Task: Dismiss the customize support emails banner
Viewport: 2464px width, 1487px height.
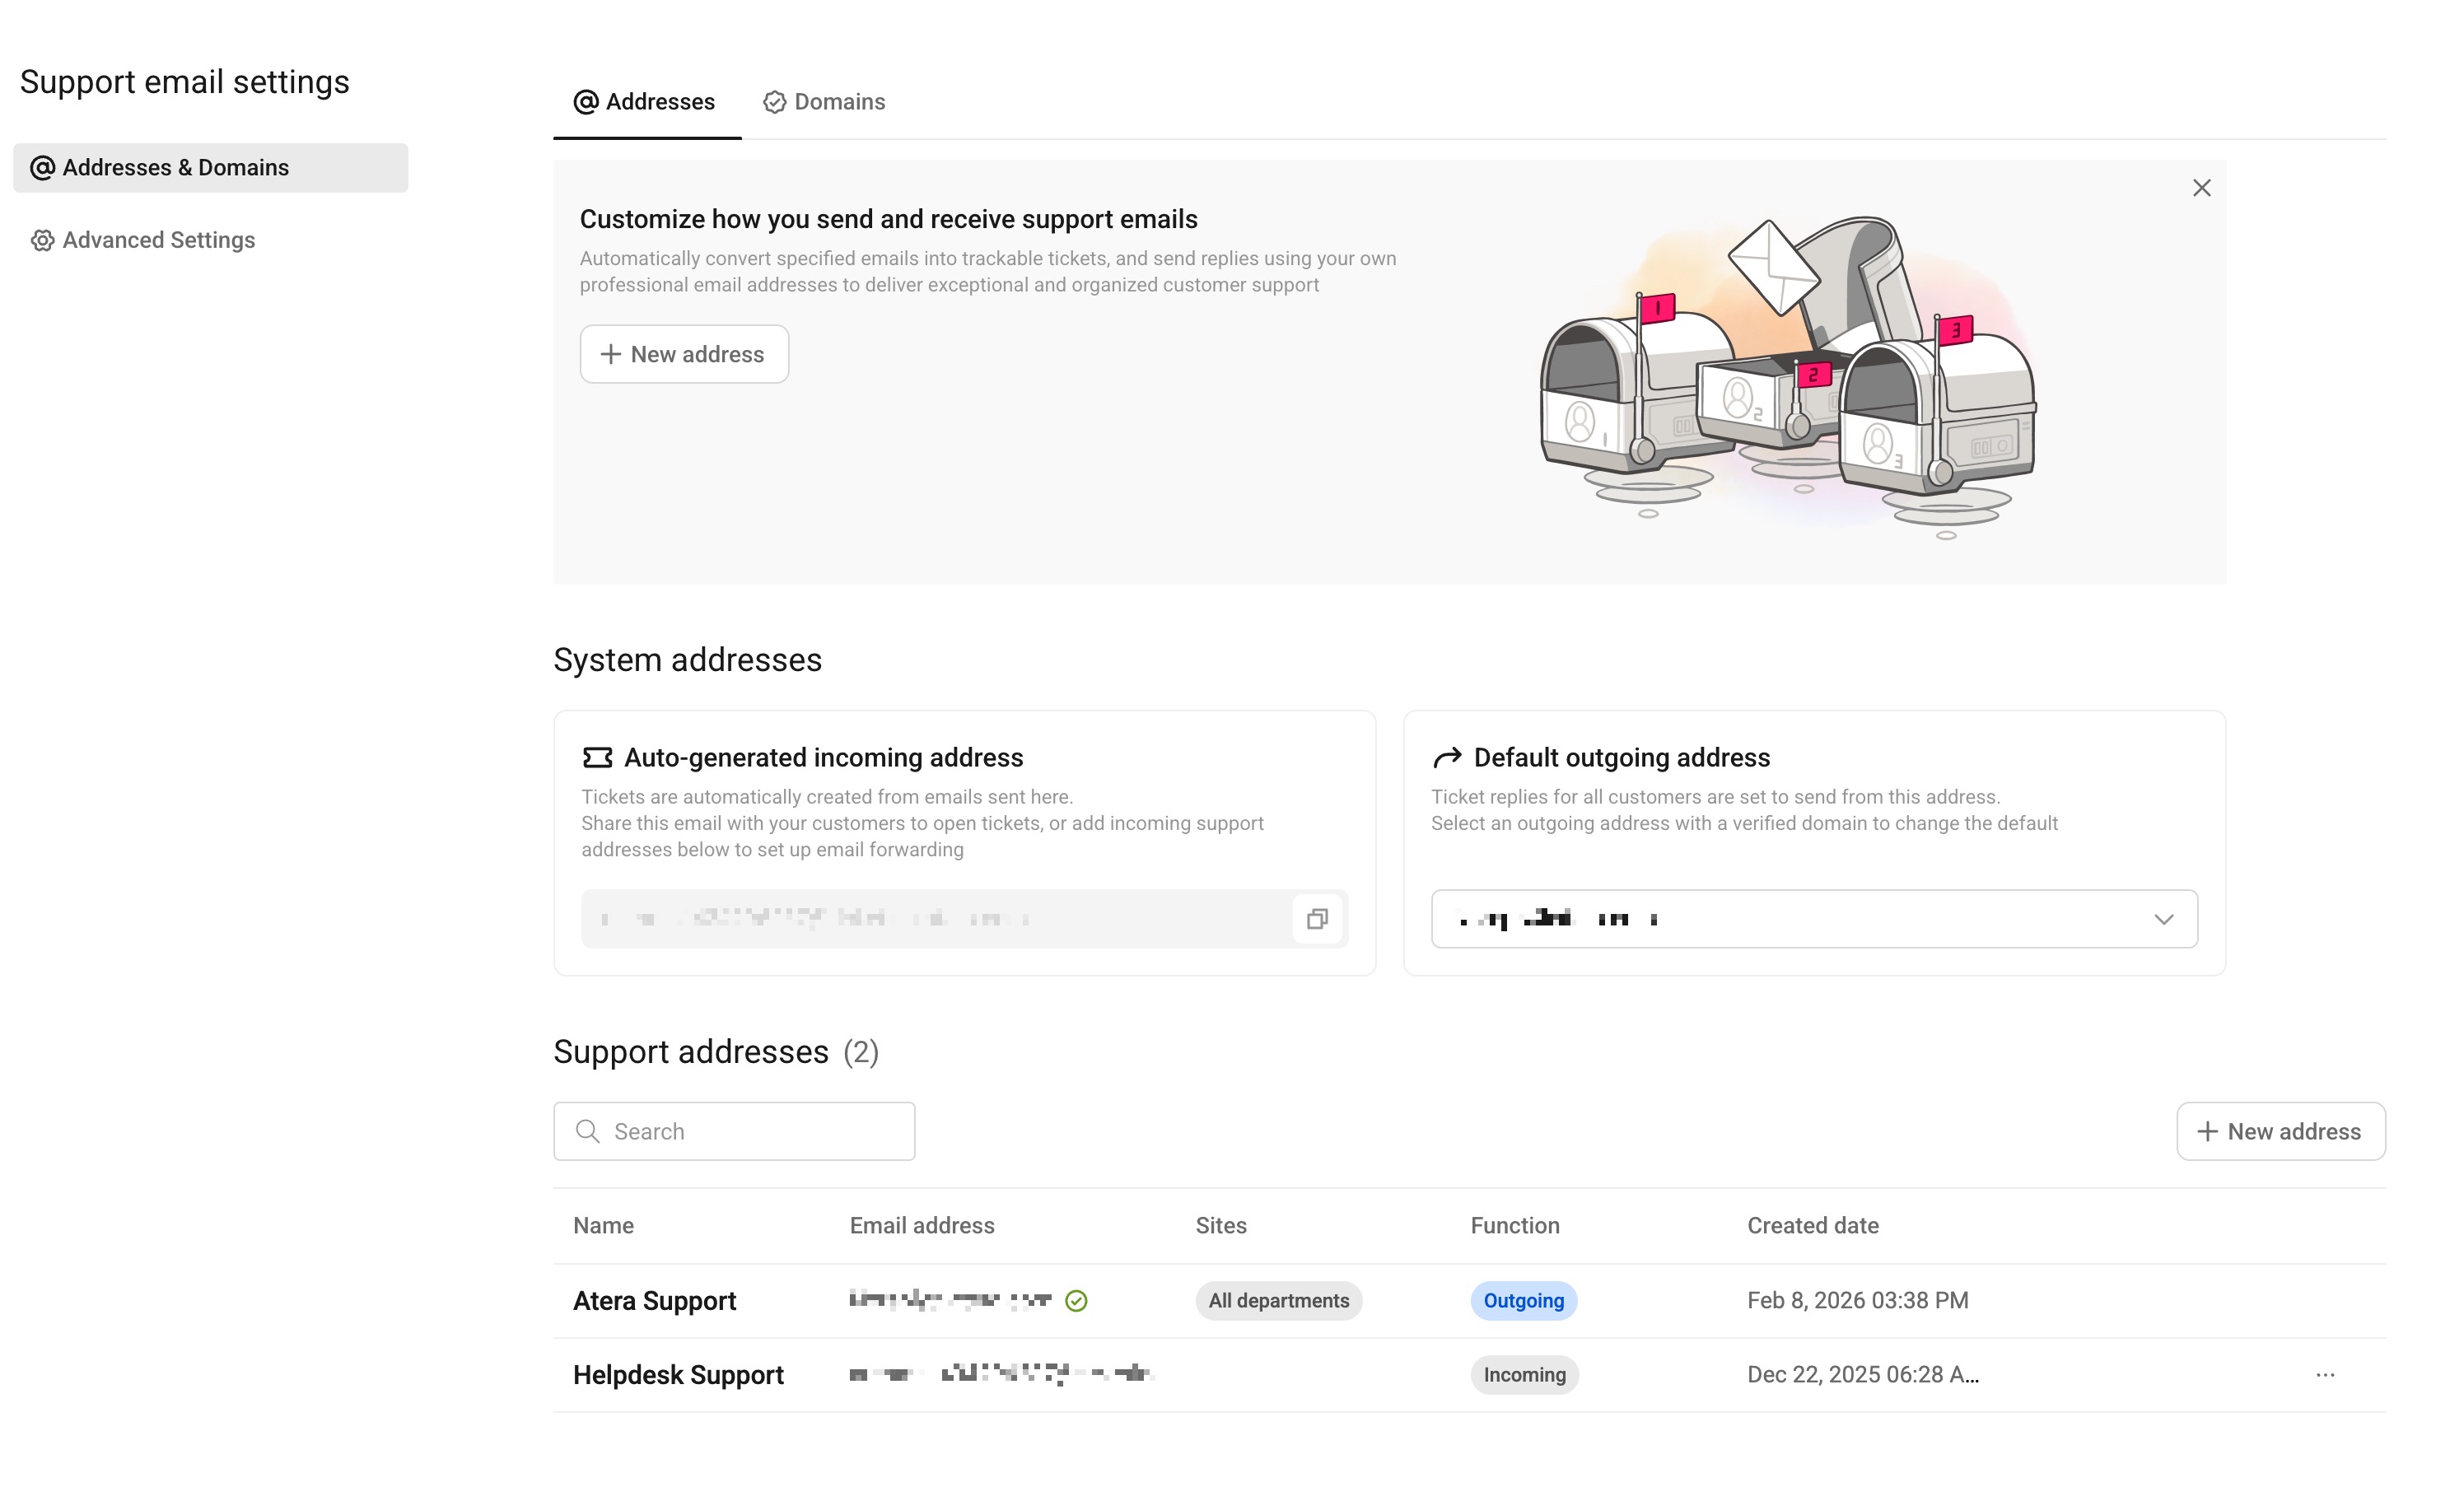Action: pos(2201,188)
